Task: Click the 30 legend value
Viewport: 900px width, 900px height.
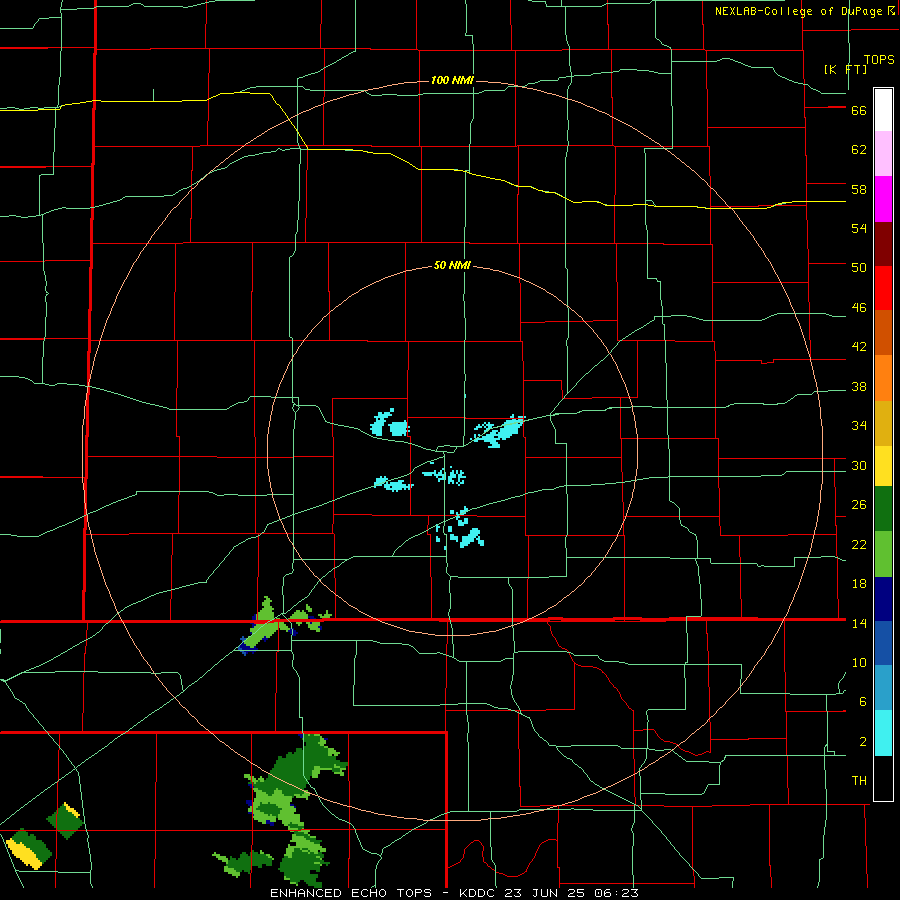Action: coord(859,465)
